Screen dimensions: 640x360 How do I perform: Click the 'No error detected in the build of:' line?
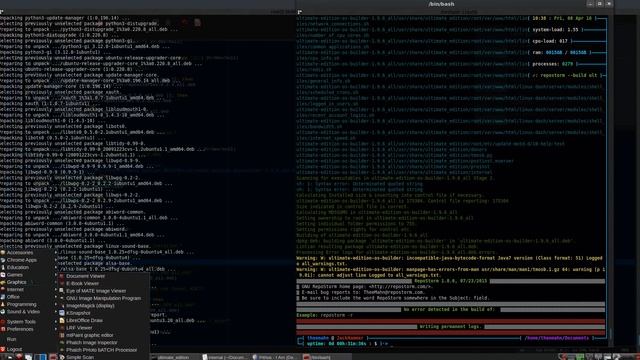449,309
